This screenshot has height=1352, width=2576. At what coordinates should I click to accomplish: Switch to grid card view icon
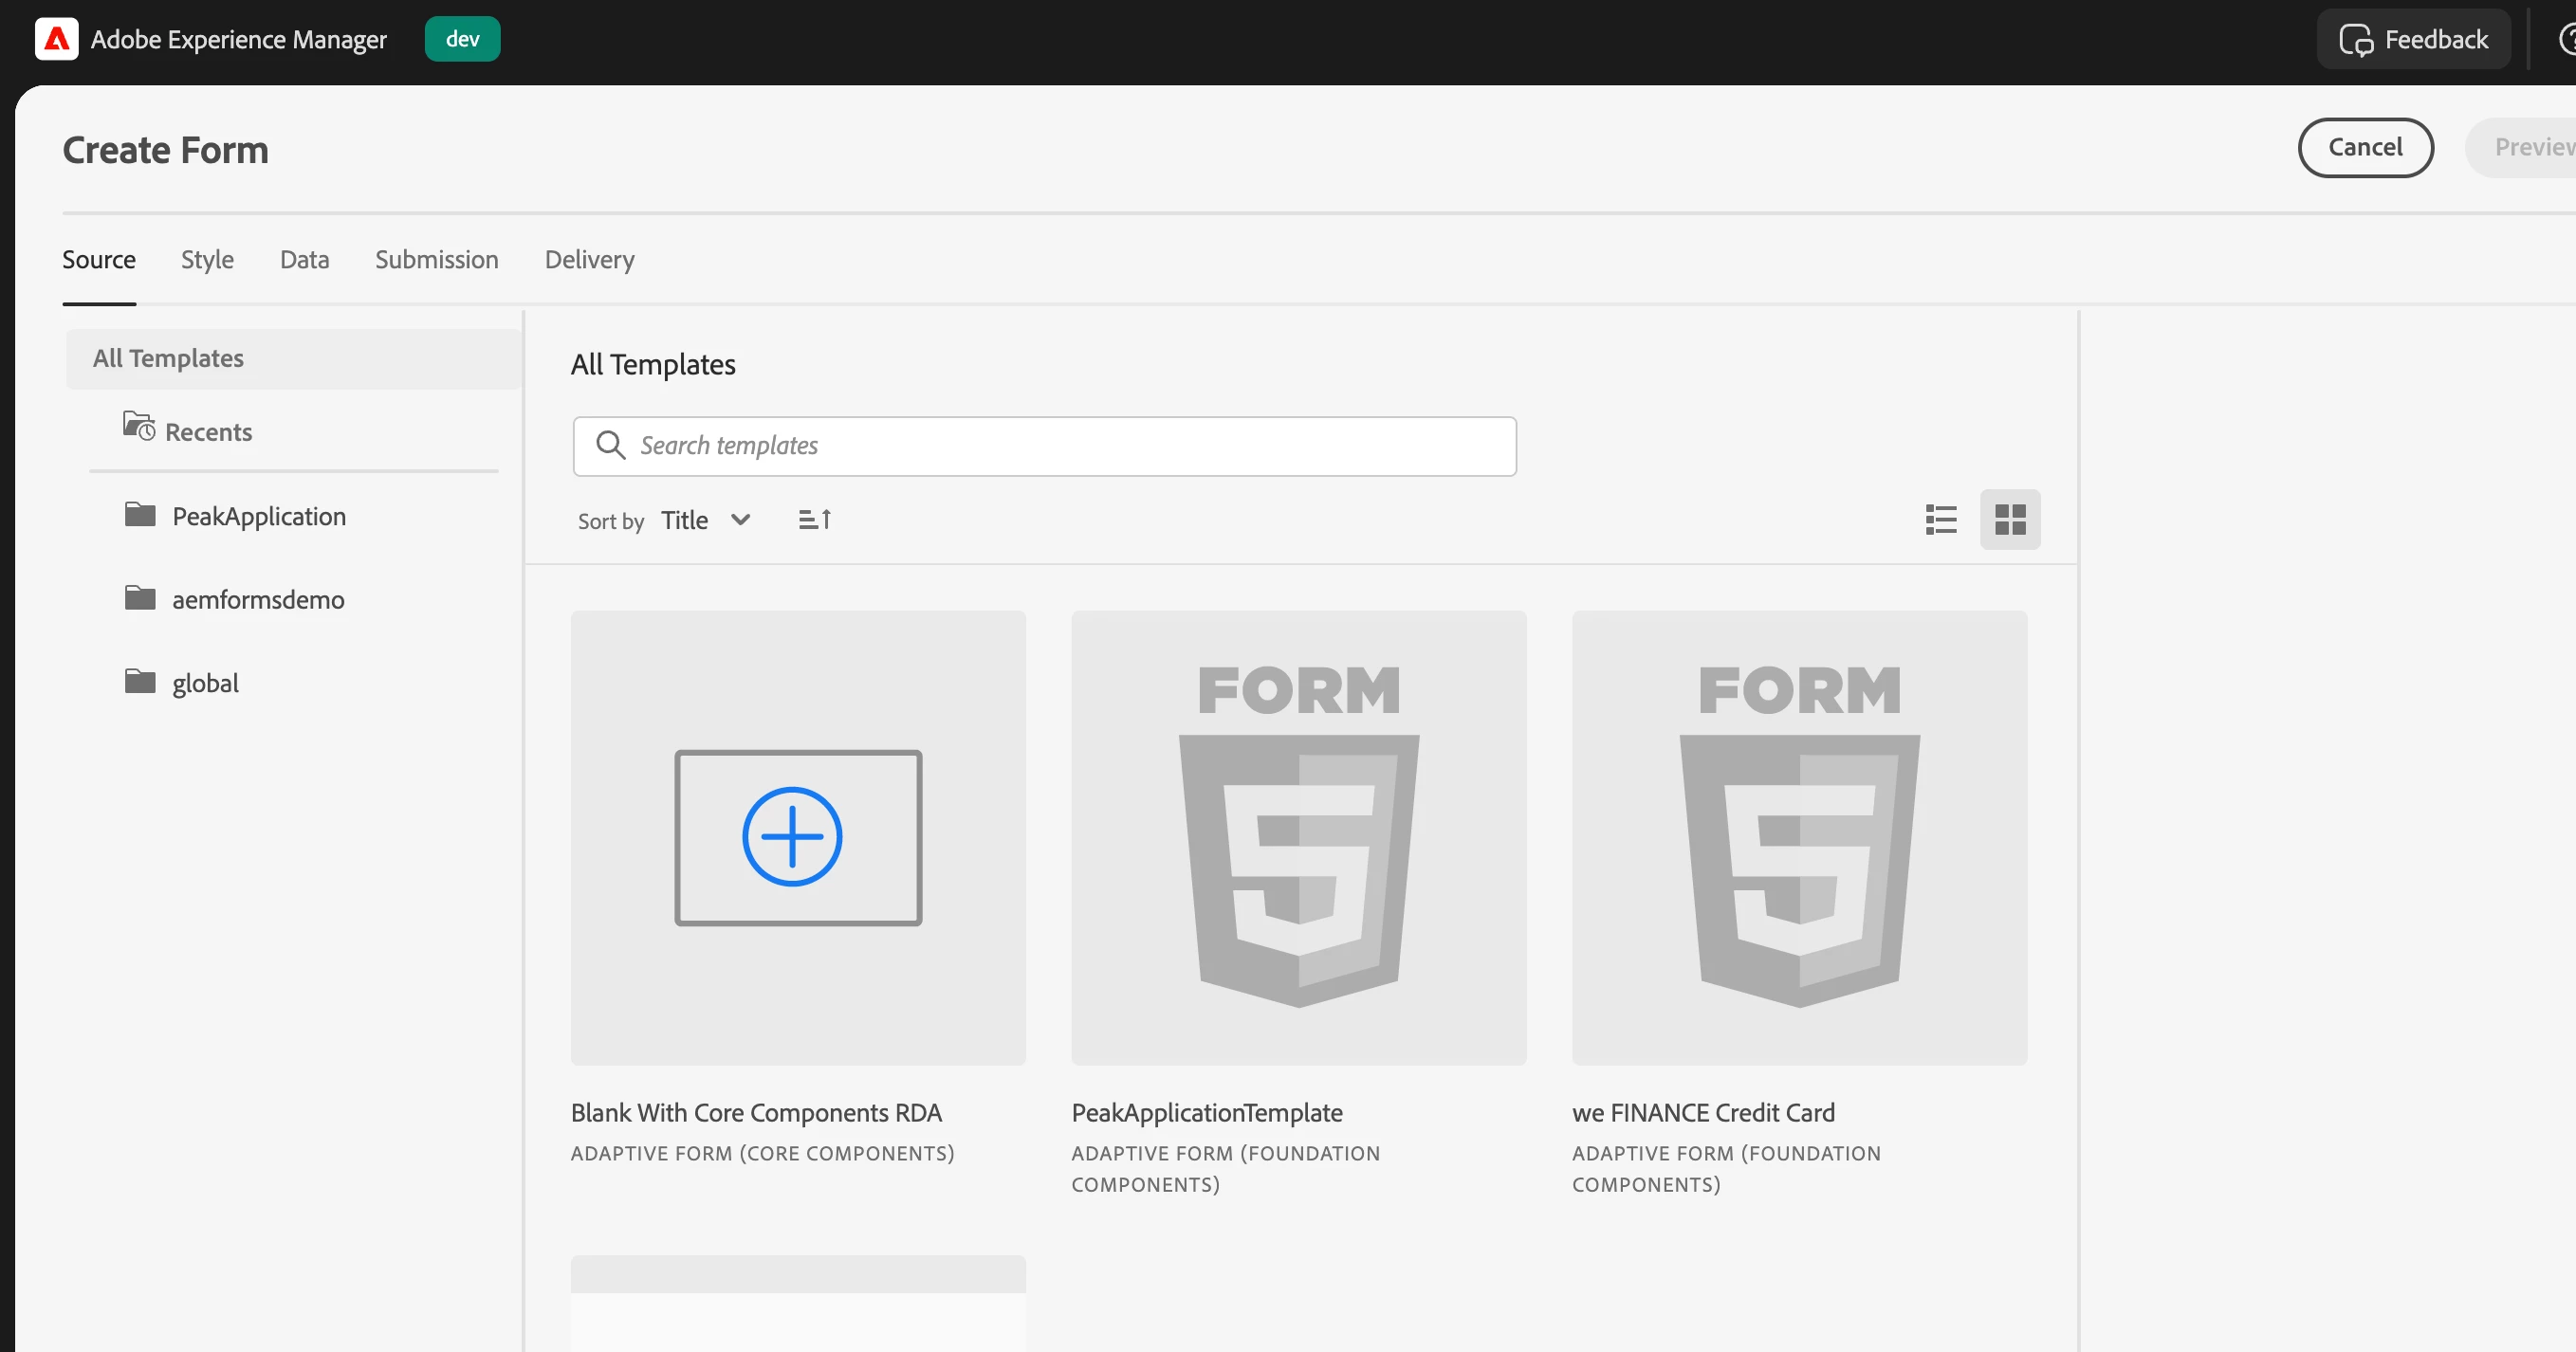[x=2009, y=520]
